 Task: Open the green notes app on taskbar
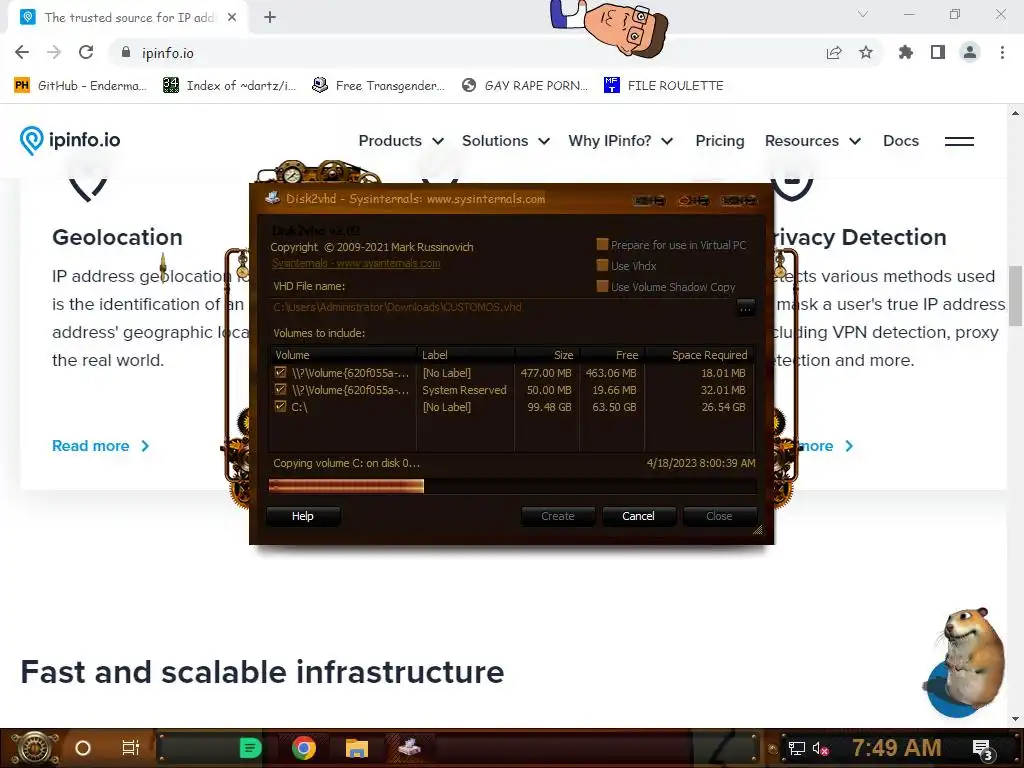coord(251,748)
